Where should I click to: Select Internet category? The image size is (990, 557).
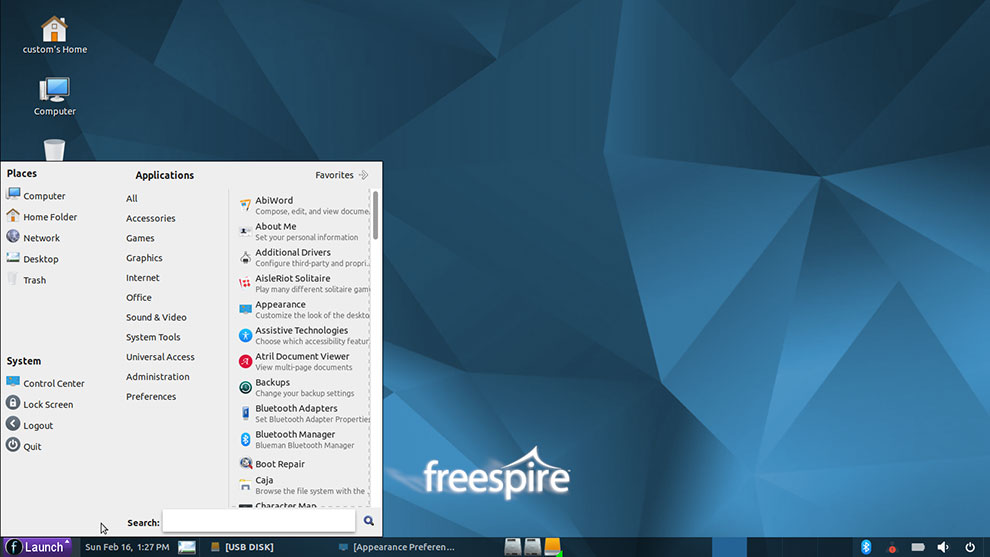tap(143, 277)
